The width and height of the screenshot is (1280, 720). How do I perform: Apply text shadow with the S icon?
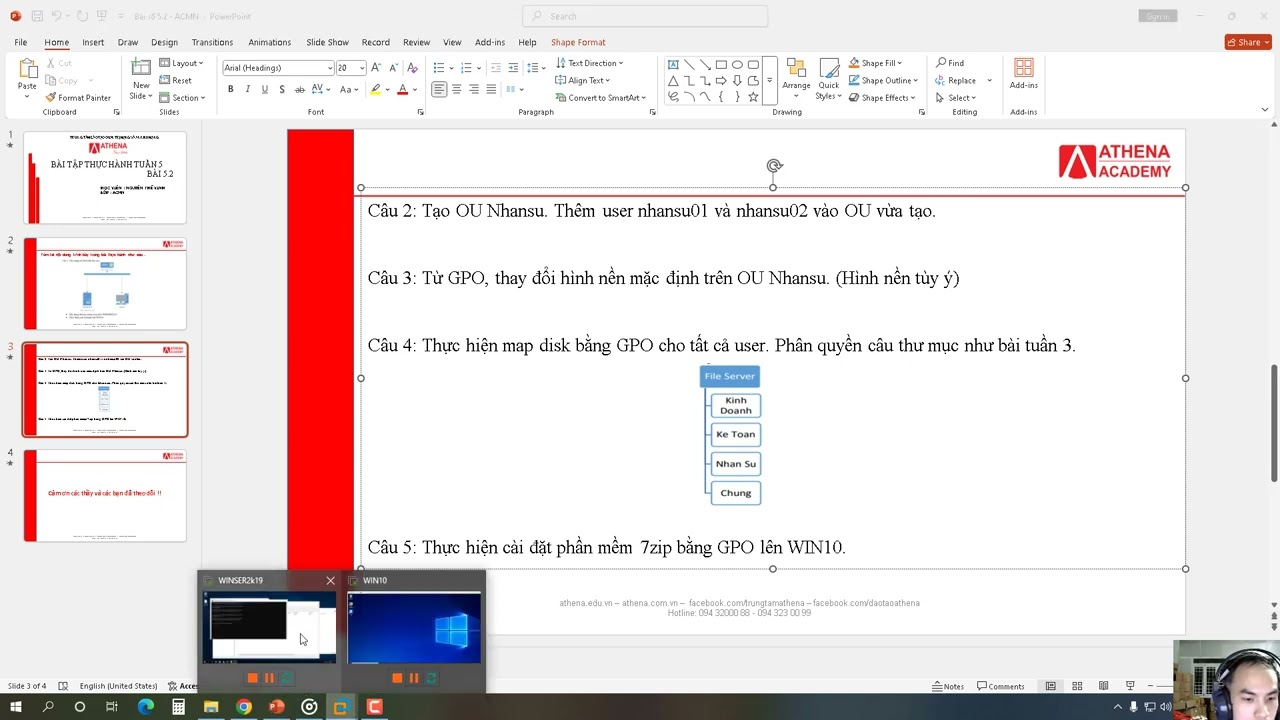coord(282,90)
